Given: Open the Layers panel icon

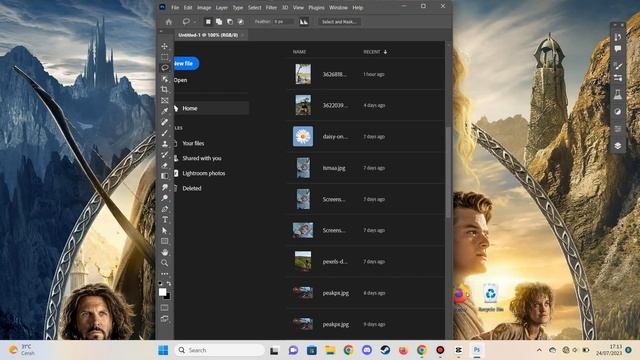Looking at the screenshot, I should pyautogui.click(x=618, y=146).
